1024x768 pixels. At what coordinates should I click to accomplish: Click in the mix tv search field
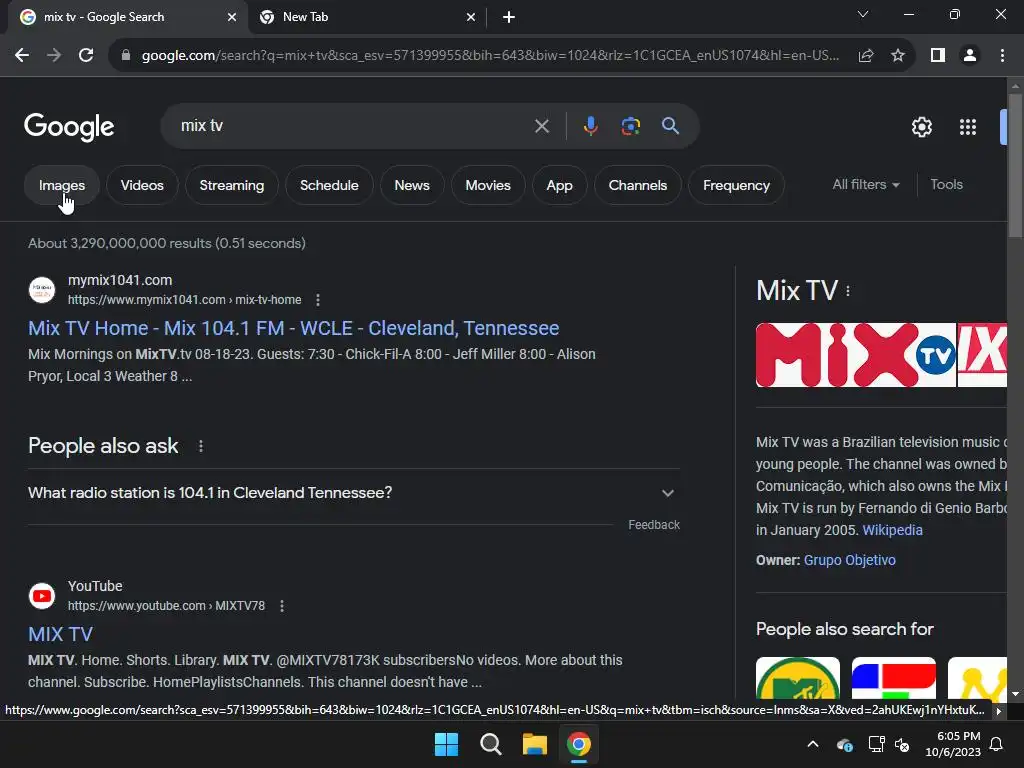pos(353,126)
